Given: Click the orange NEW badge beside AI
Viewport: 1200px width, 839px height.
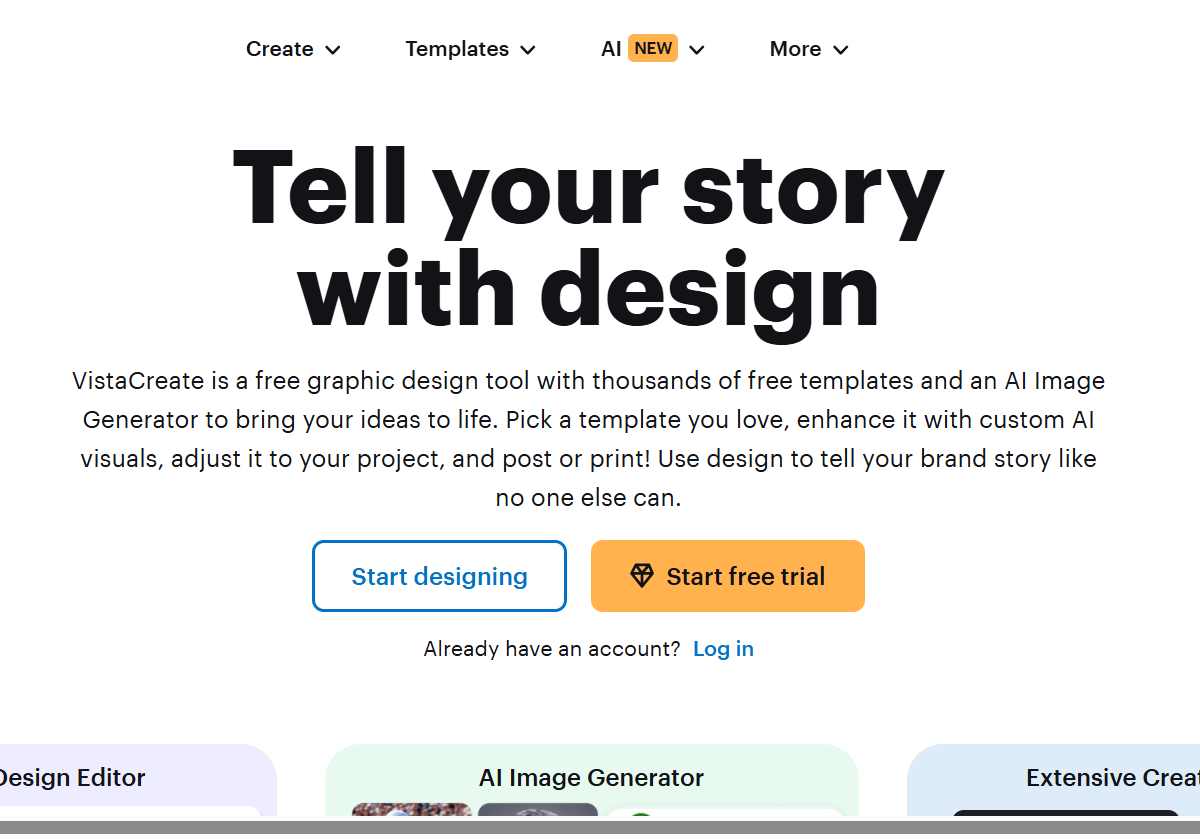Looking at the screenshot, I should (x=653, y=48).
